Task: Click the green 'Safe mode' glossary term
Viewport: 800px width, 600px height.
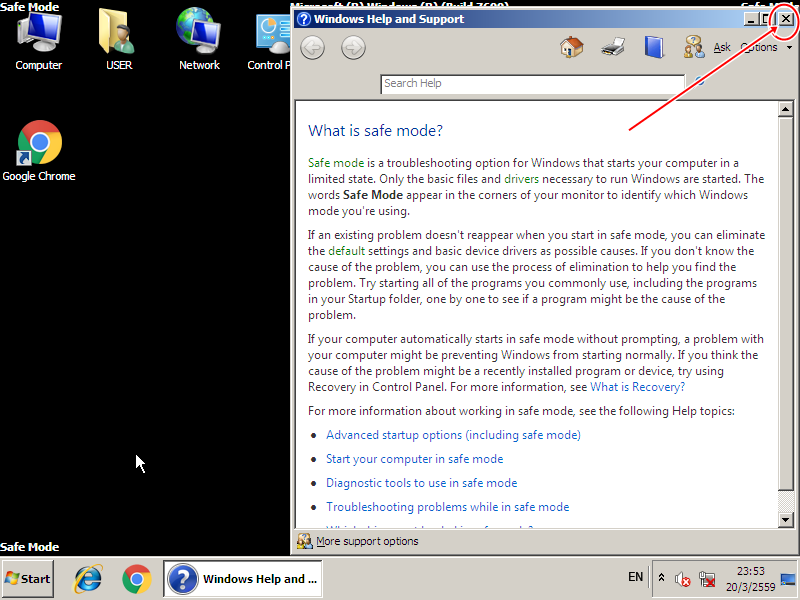Action: coord(336,163)
